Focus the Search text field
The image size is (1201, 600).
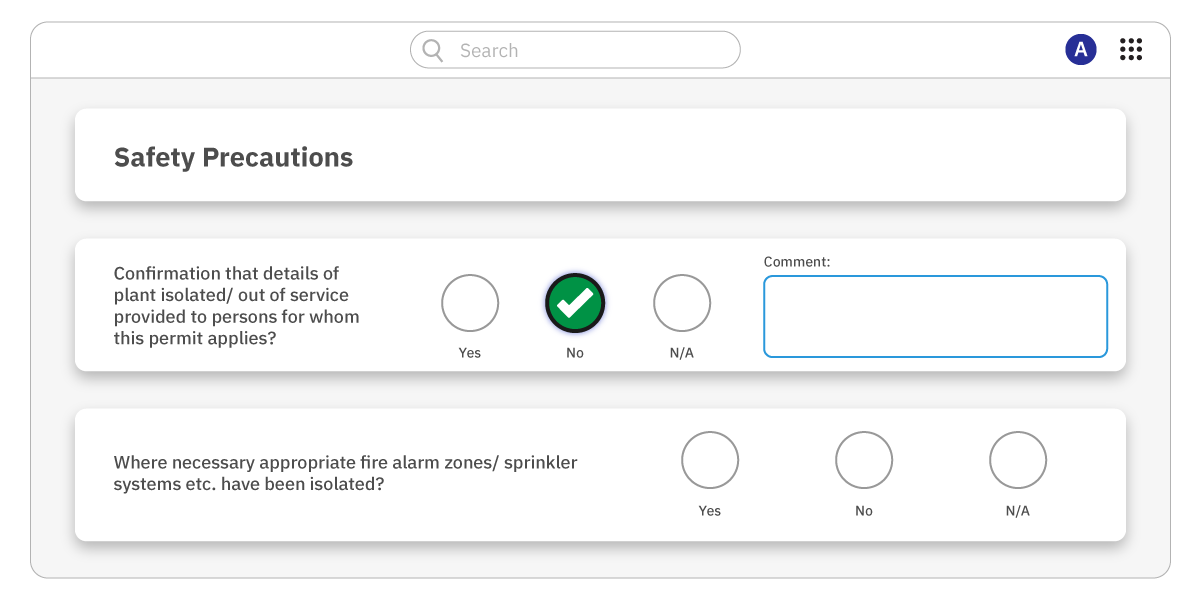pyautogui.click(x=575, y=50)
